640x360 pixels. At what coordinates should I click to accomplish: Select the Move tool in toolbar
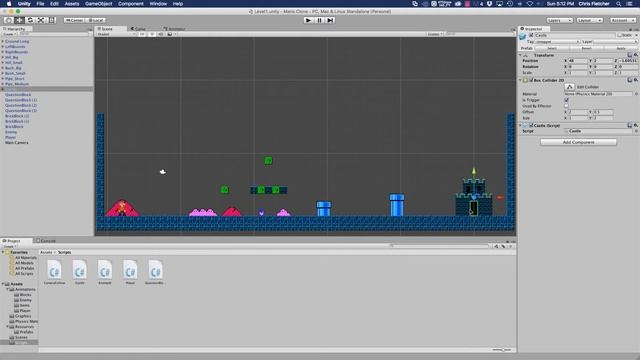[x=19, y=20]
